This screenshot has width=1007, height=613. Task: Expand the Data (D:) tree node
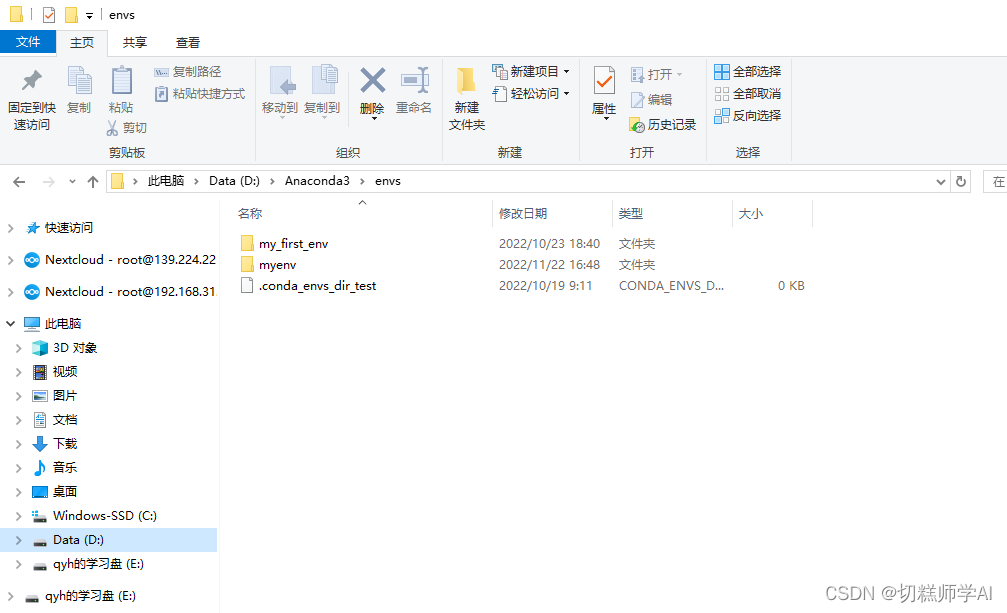[x=19, y=540]
